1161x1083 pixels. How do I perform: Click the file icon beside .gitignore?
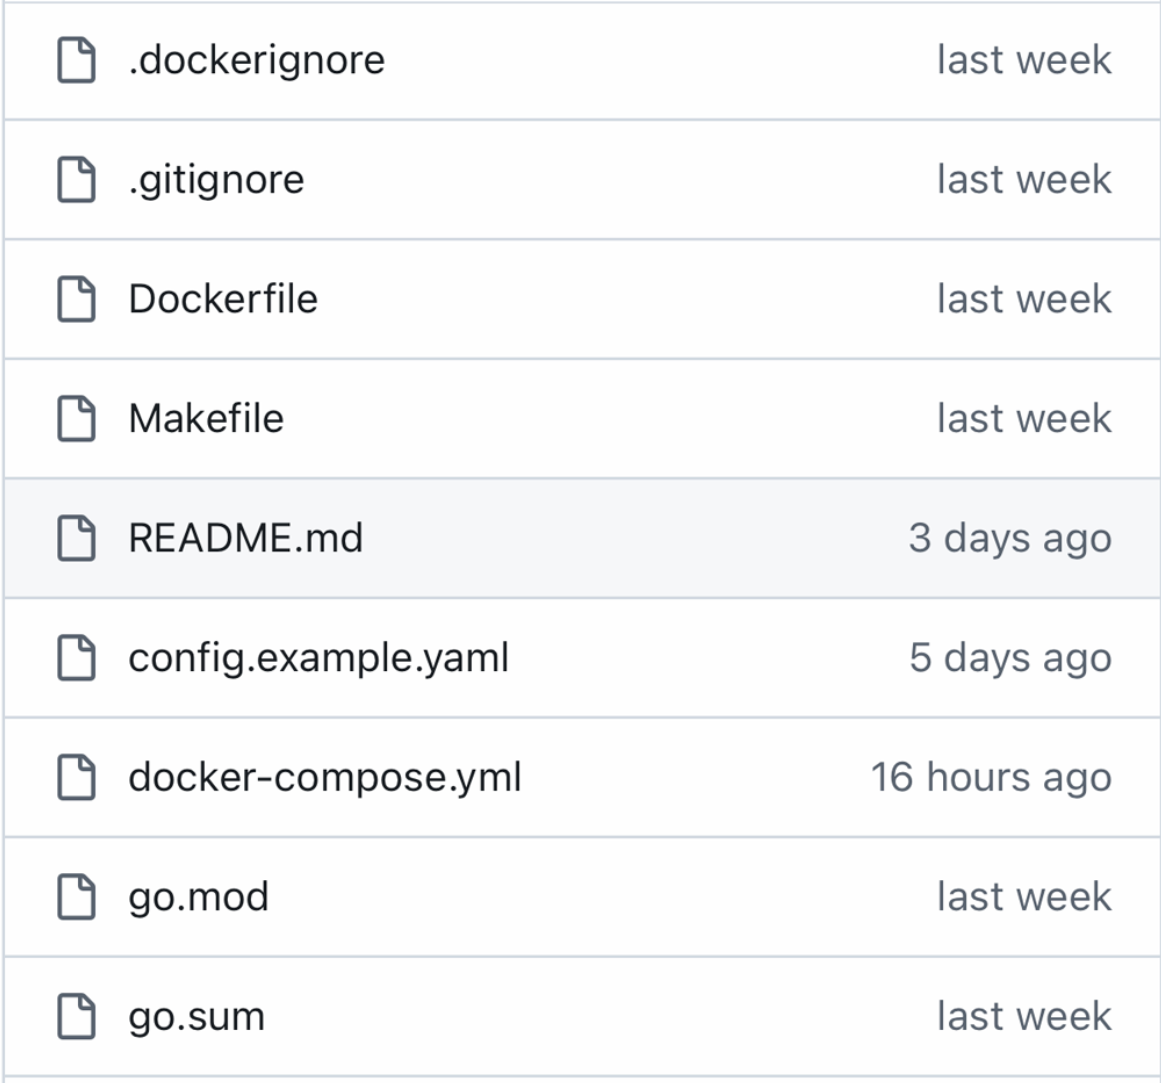tap(76, 179)
